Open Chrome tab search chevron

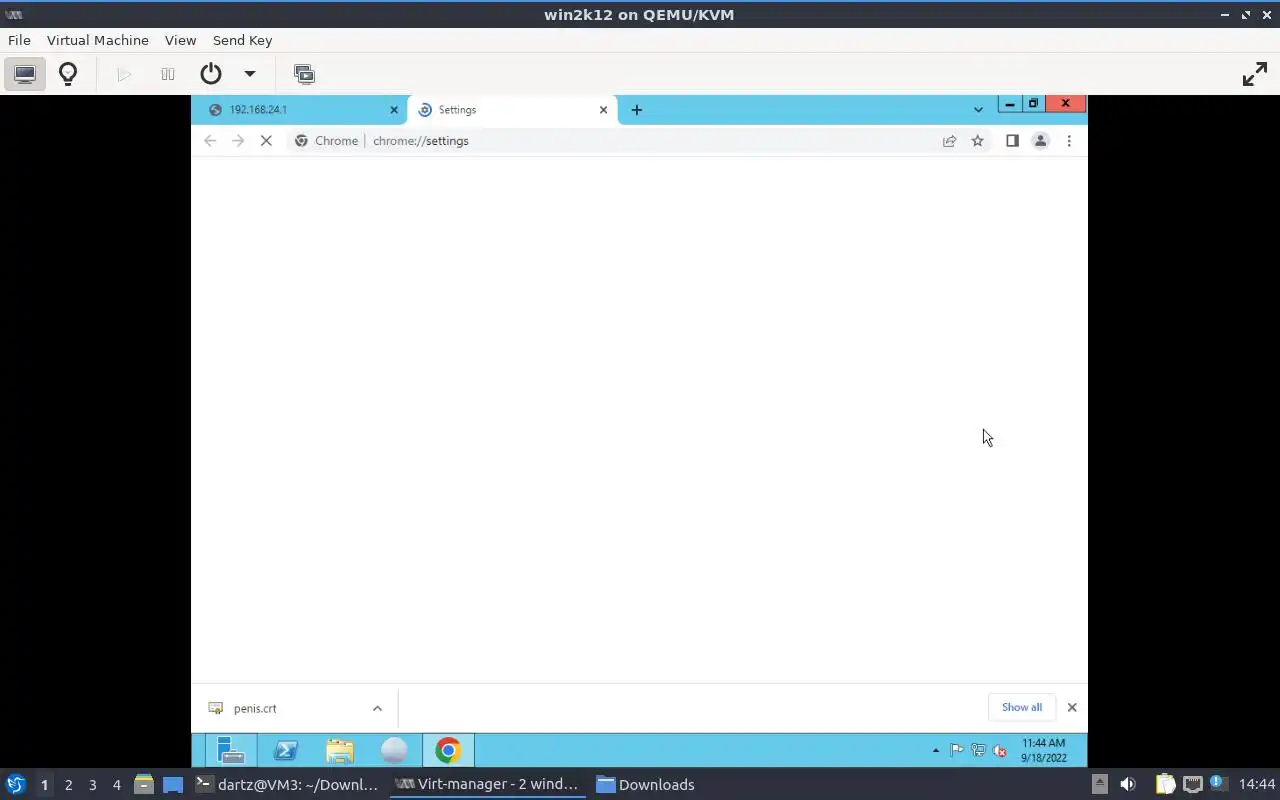978,110
